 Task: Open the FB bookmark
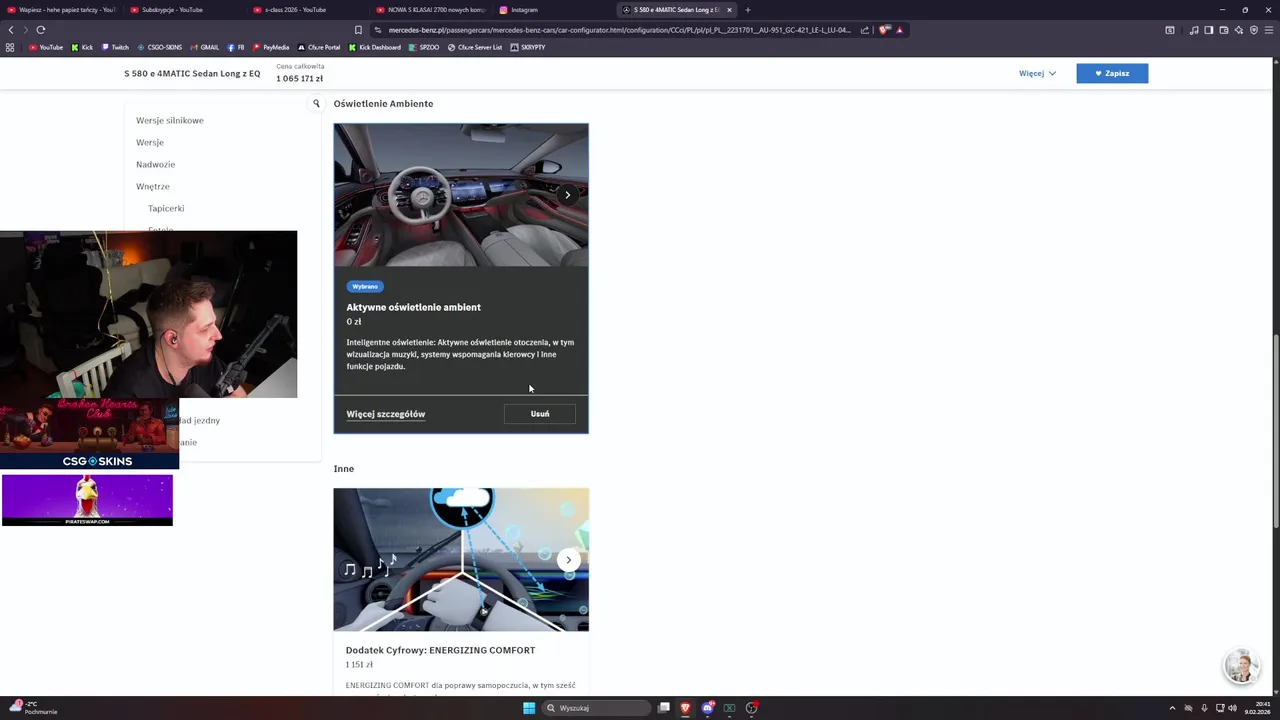pyautogui.click(x=236, y=47)
